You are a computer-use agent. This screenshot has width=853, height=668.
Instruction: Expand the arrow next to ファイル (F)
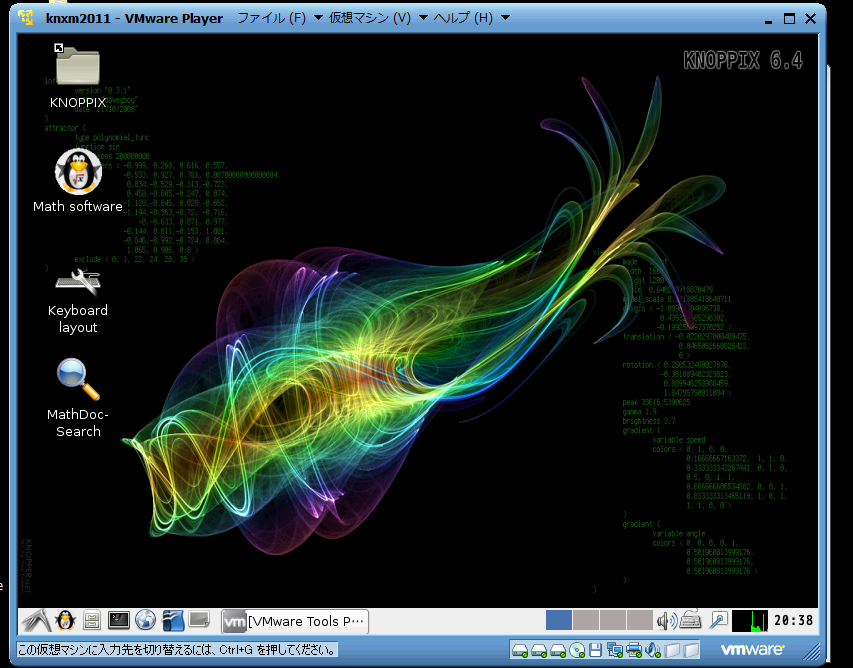pyautogui.click(x=318, y=18)
